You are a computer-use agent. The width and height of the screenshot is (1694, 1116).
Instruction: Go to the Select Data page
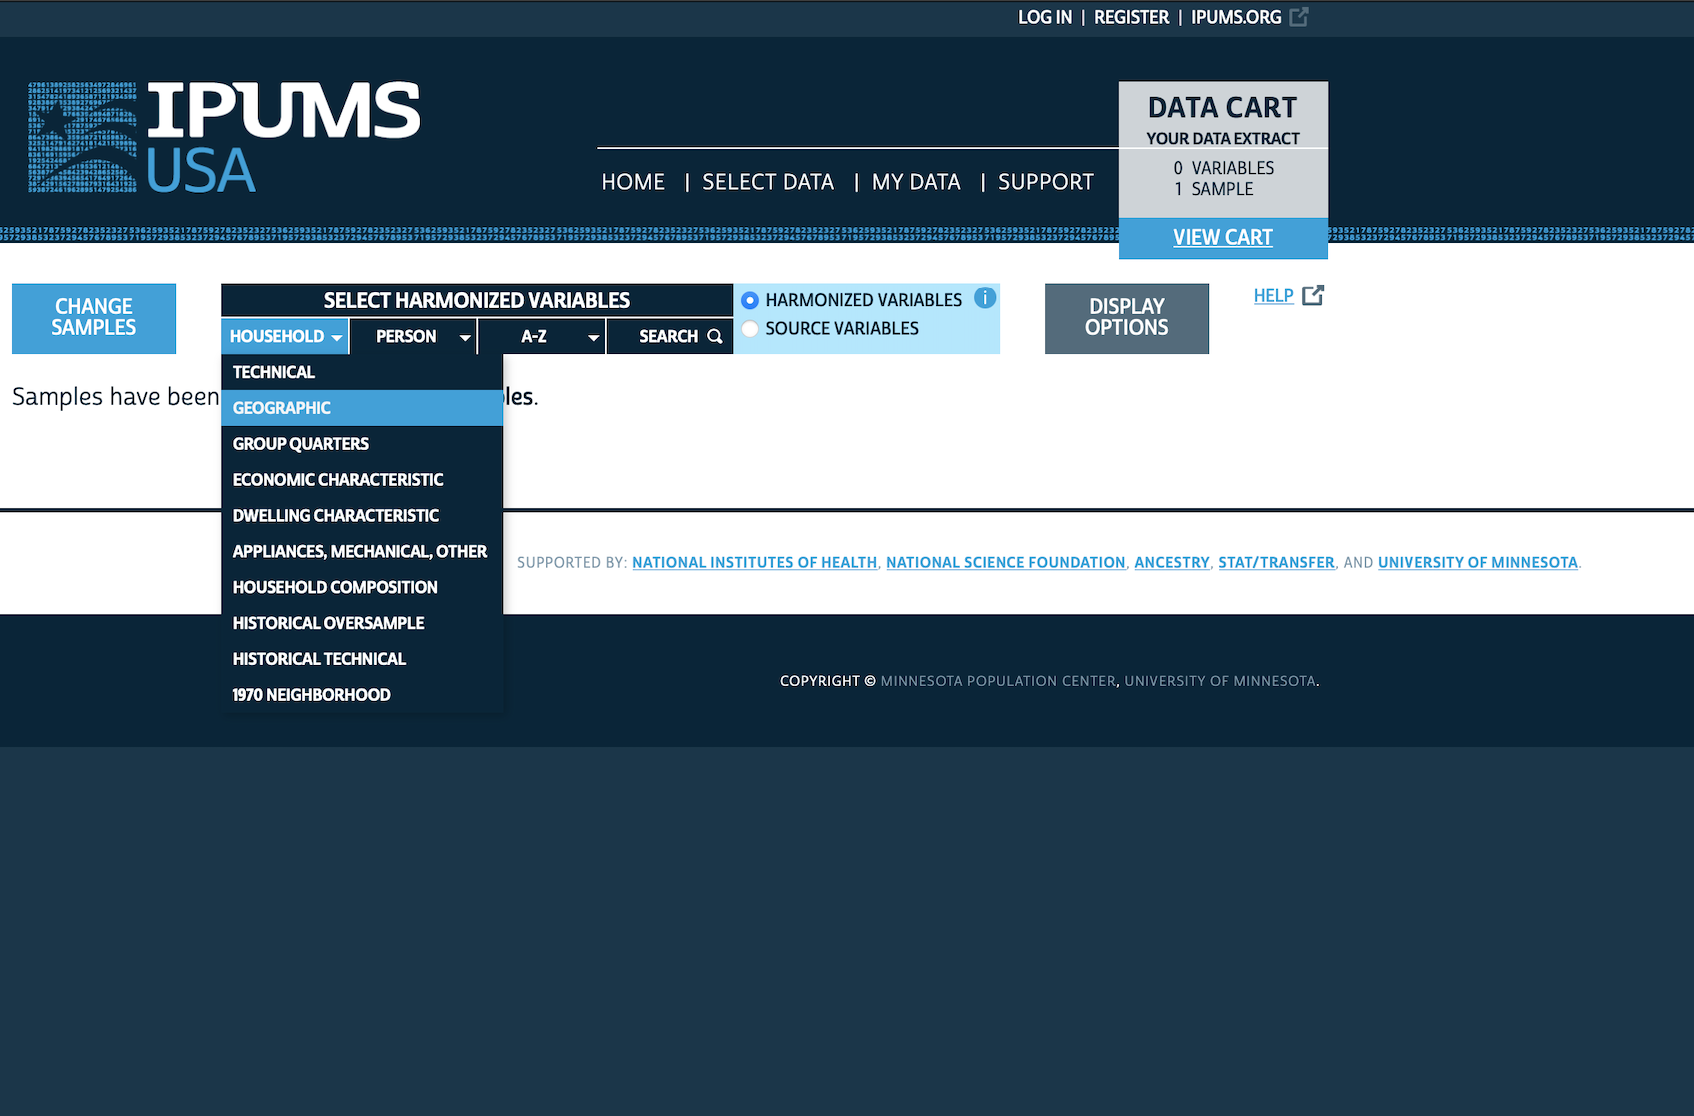[x=767, y=182]
